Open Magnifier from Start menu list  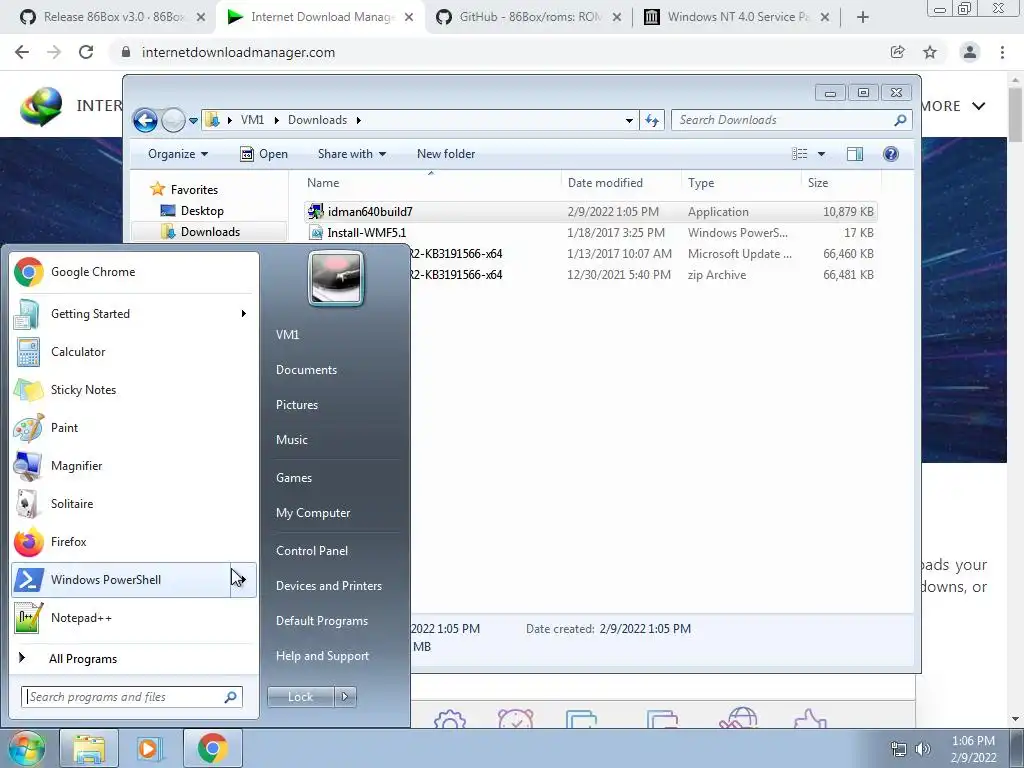134,466
